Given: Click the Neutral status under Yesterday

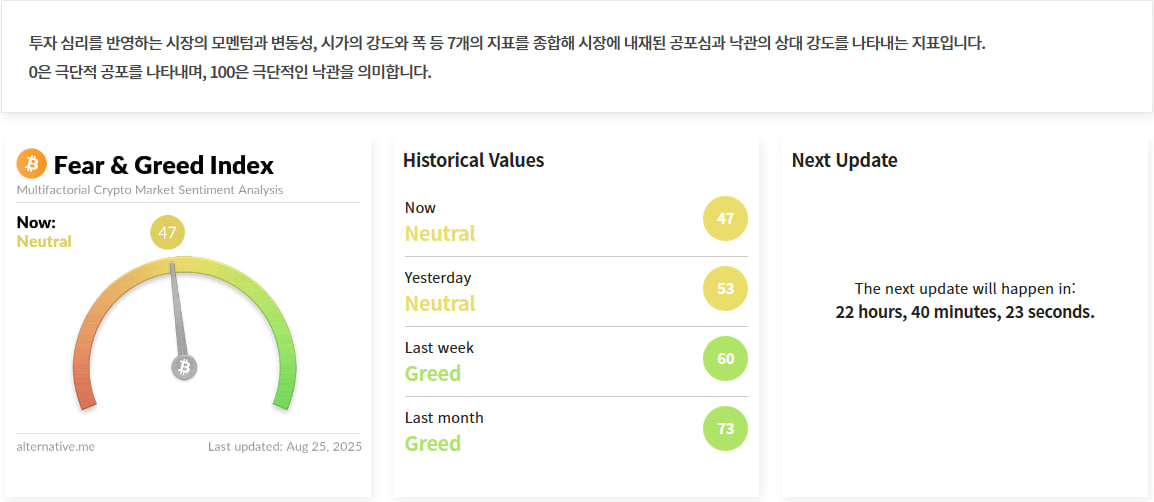Looking at the screenshot, I should (440, 303).
